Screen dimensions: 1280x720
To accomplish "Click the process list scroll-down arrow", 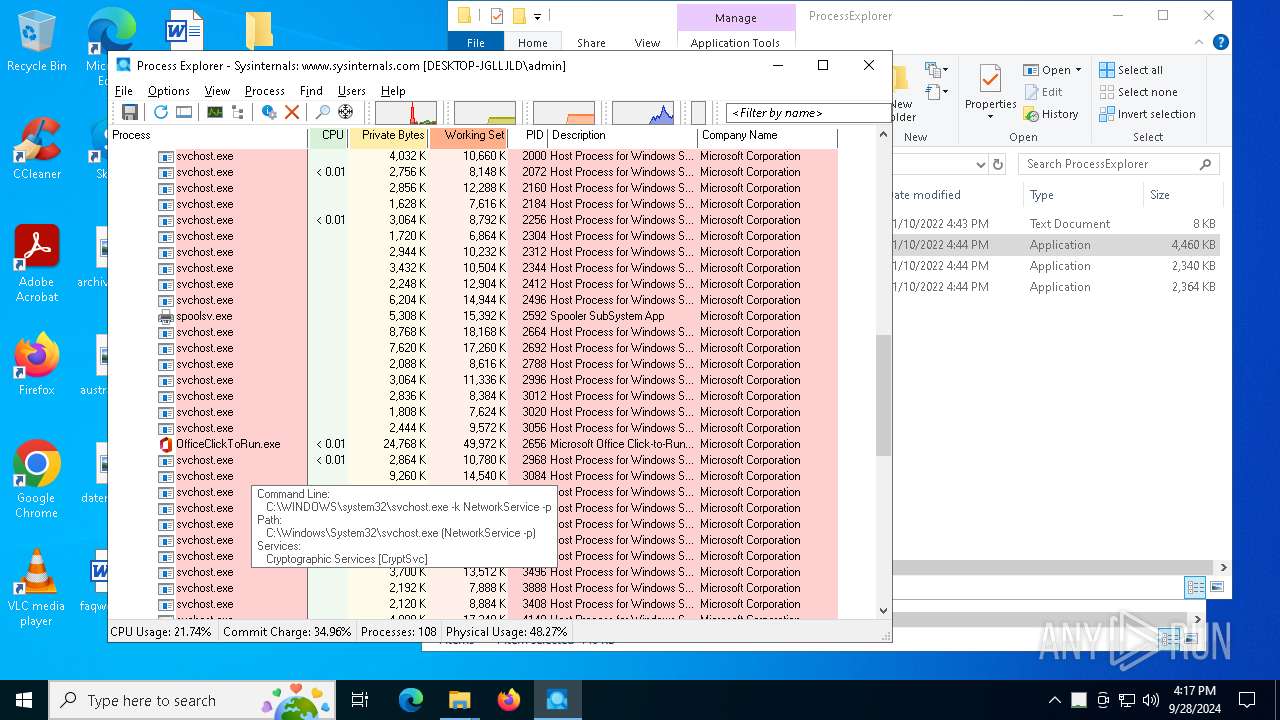I will [x=883, y=610].
